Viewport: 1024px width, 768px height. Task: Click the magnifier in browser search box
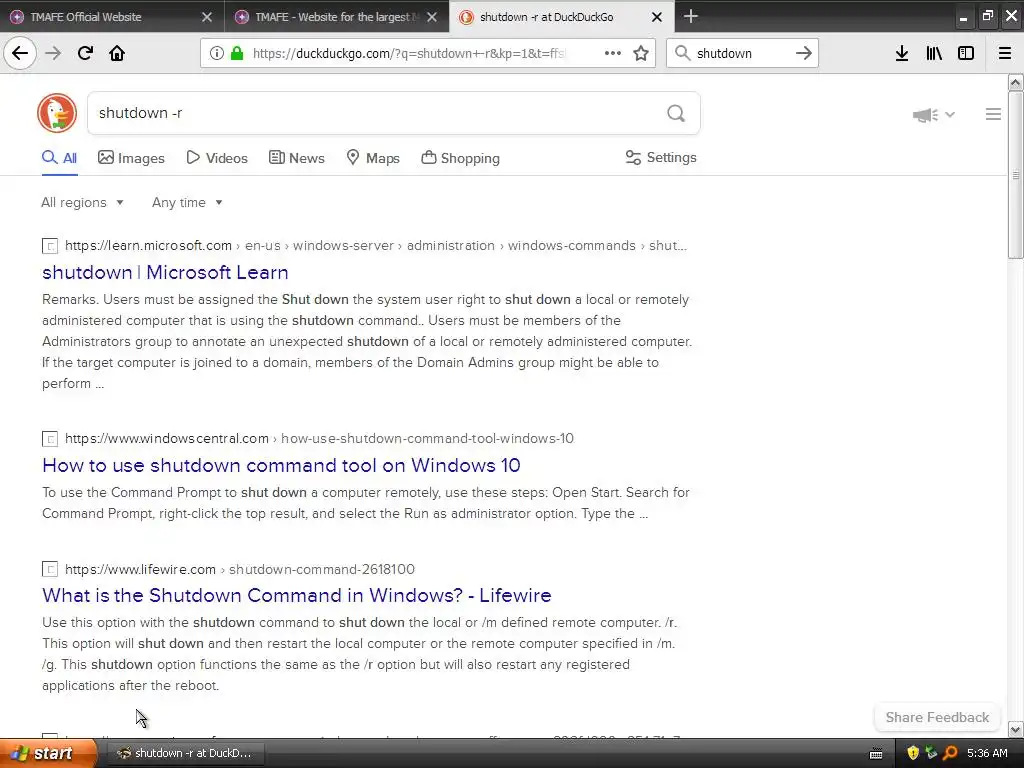(682, 54)
